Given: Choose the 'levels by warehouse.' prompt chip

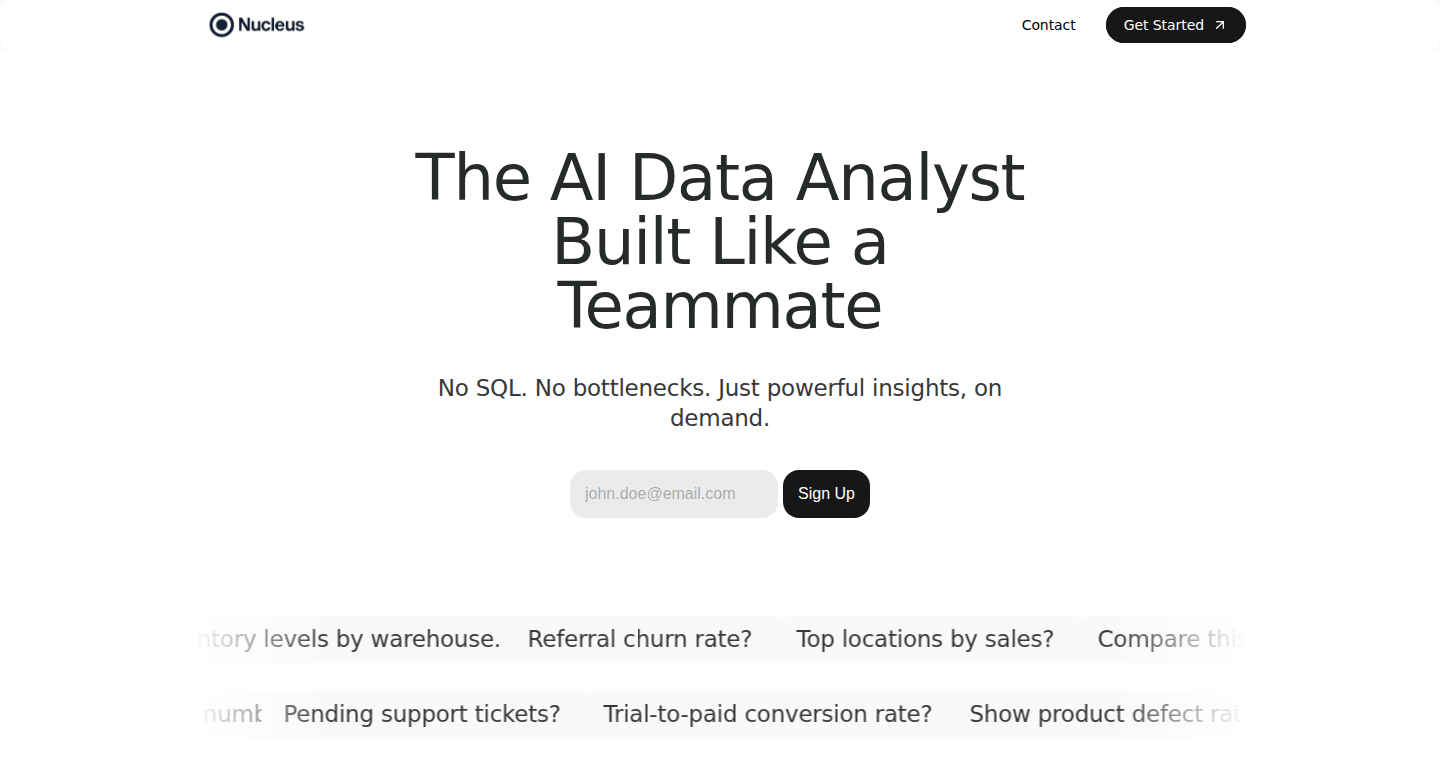Looking at the screenshot, I should [x=350, y=639].
